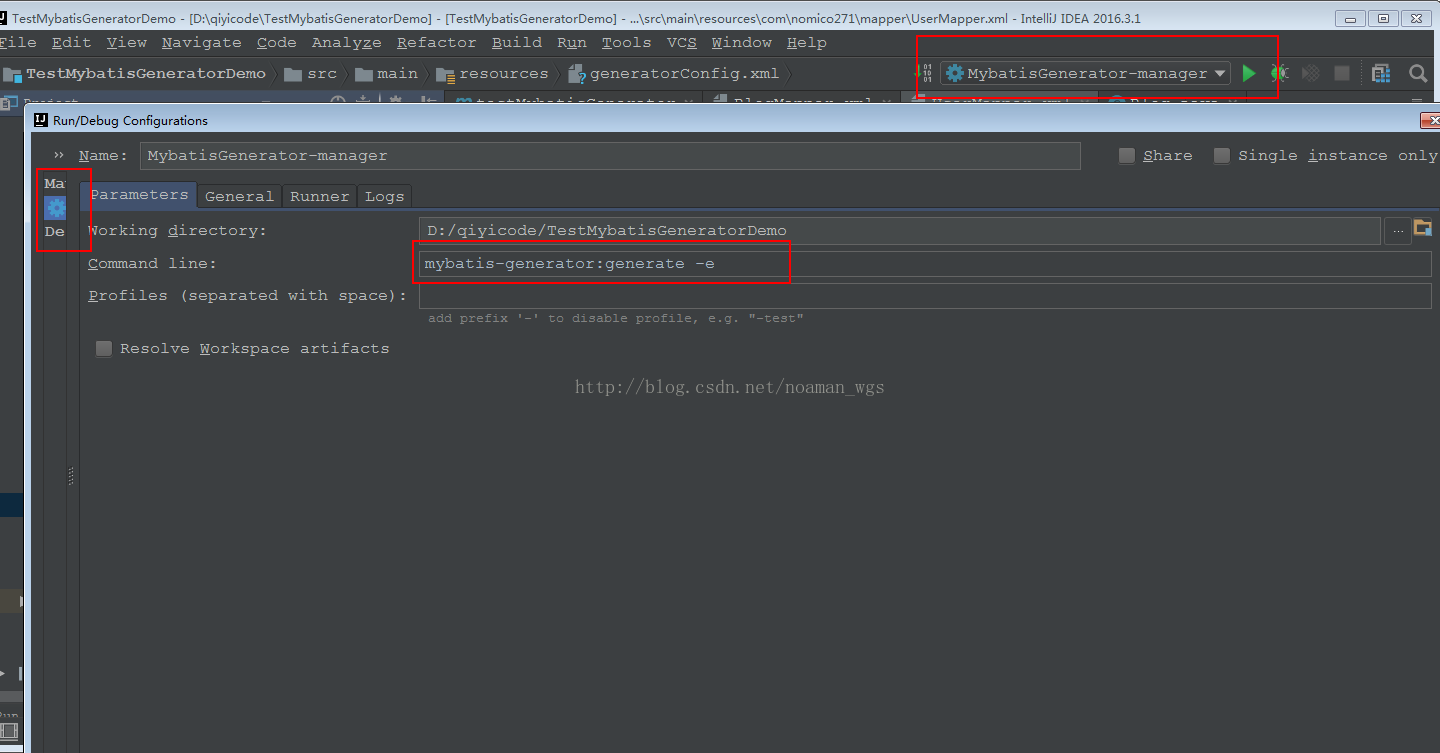Click the ellipsis browse button for Working directory
1440x753 pixels.
(x=1397, y=230)
